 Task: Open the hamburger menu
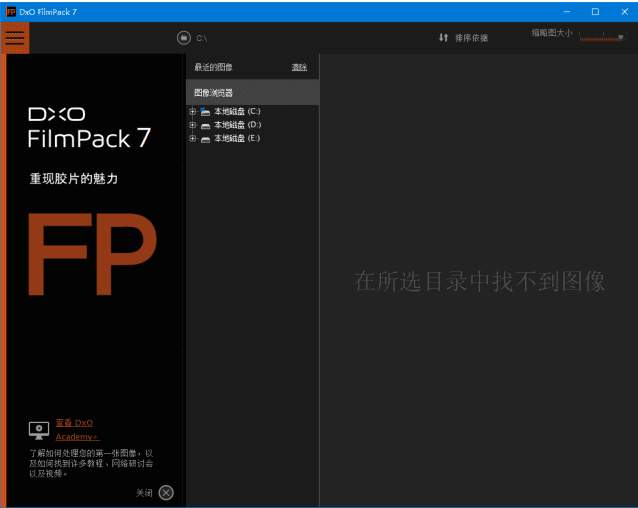coord(15,38)
